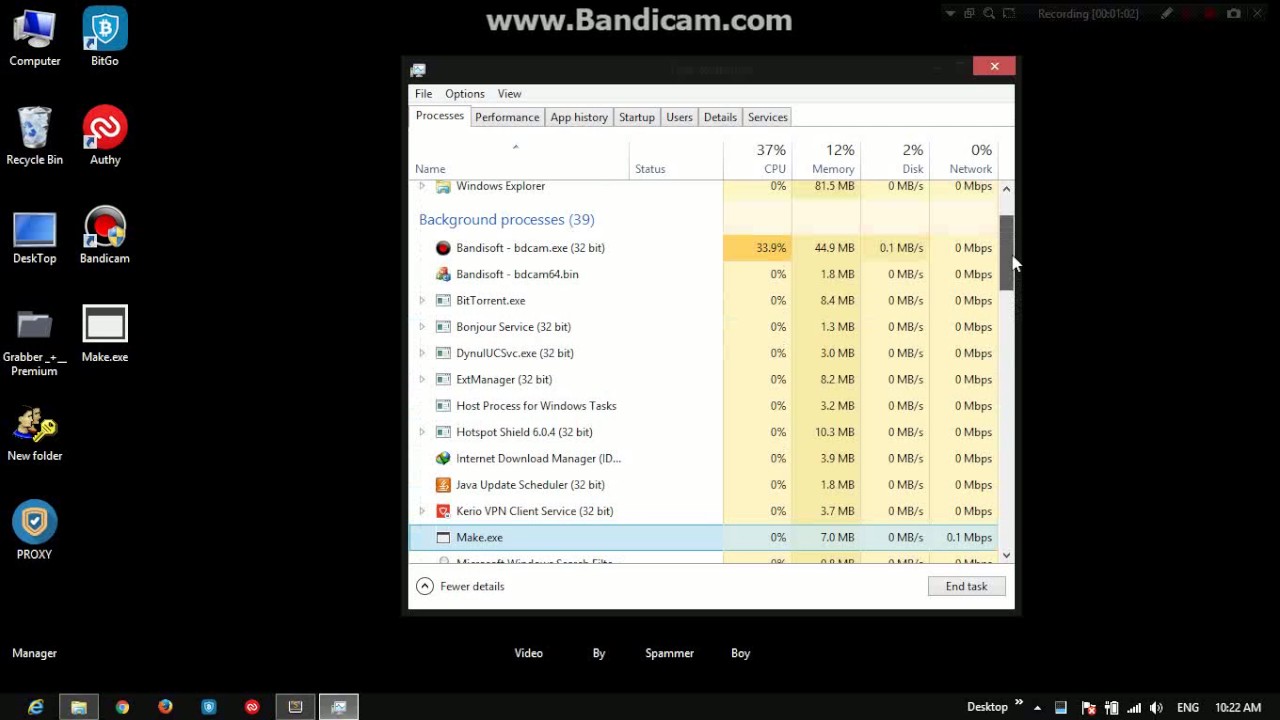This screenshot has width=1280, height=720.
Task: Open File Explorer from the taskbar
Action: click(x=79, y=707)
